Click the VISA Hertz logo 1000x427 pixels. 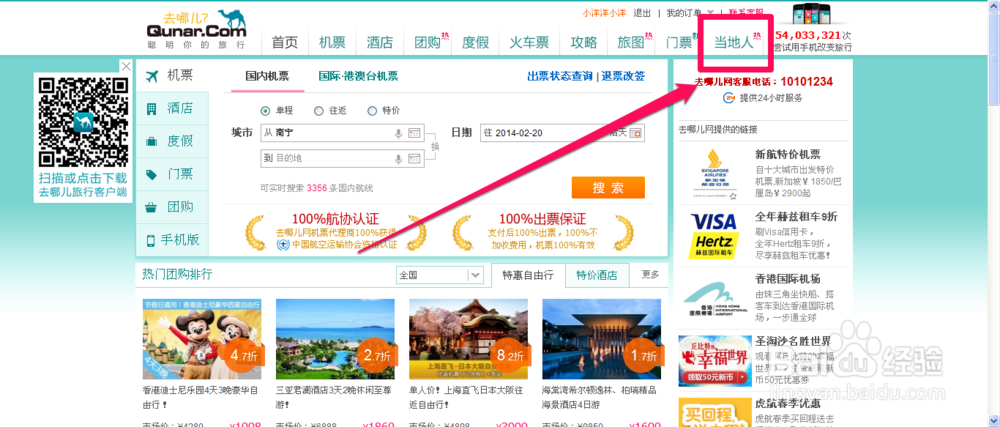click(714, 236)
